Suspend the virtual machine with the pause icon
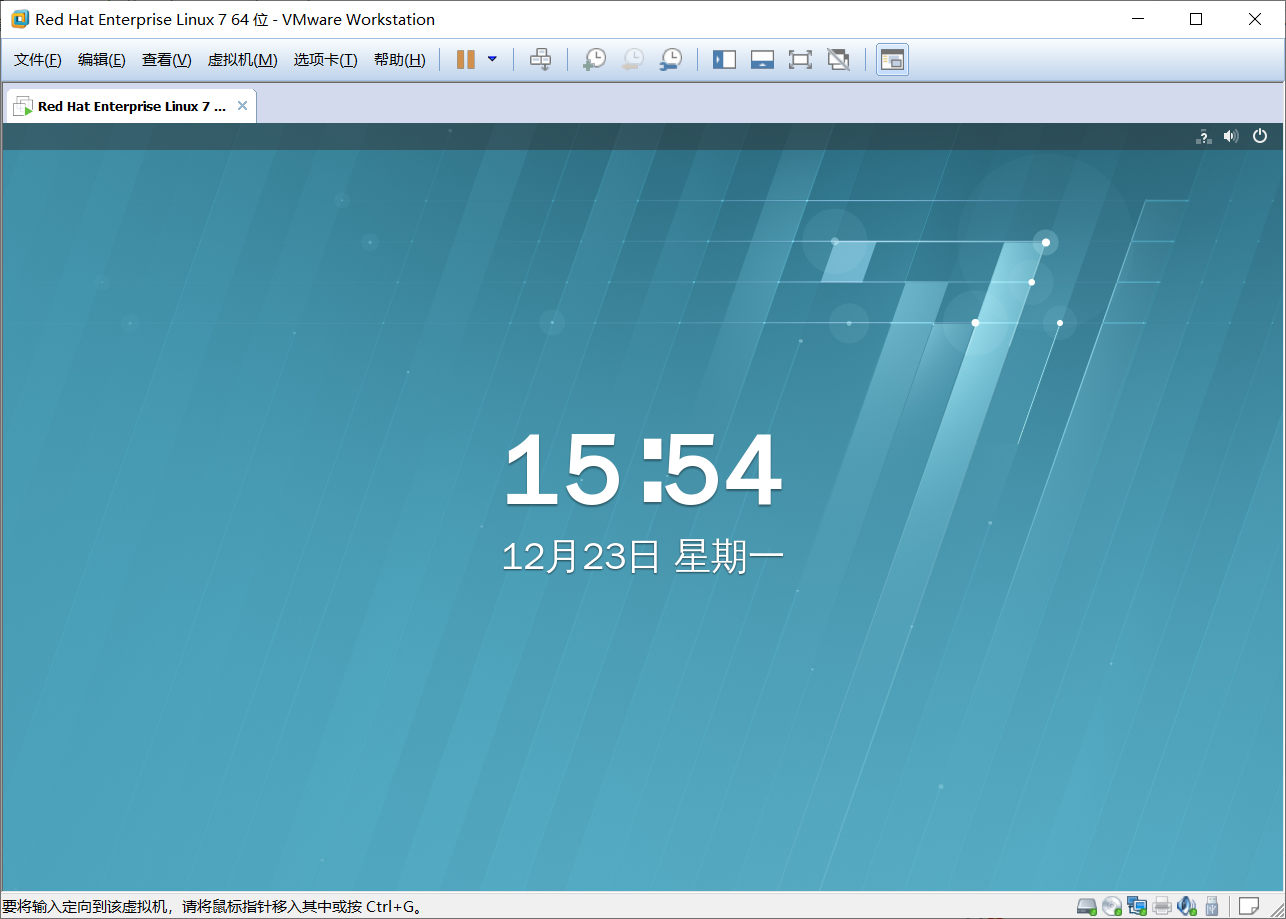This screenshot has width=1286, height=919. (466, 59)
